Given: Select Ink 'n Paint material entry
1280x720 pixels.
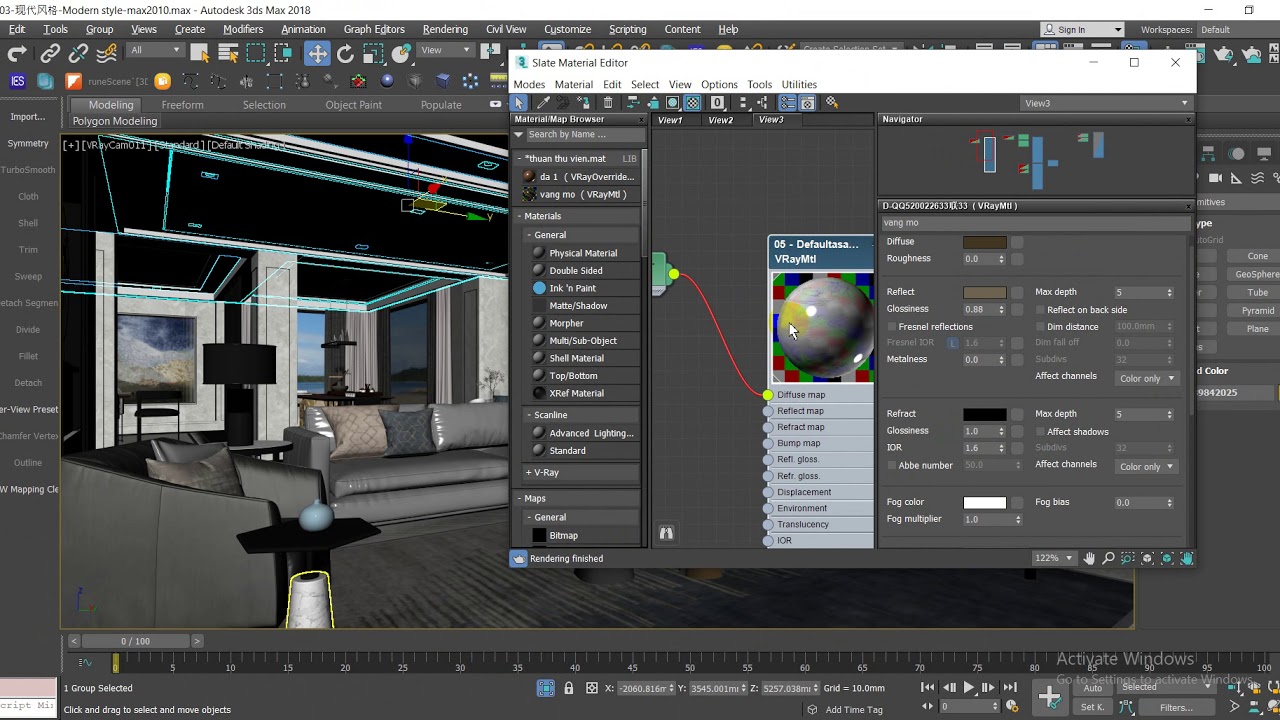Looking at the screenshot, I should 572,288.
